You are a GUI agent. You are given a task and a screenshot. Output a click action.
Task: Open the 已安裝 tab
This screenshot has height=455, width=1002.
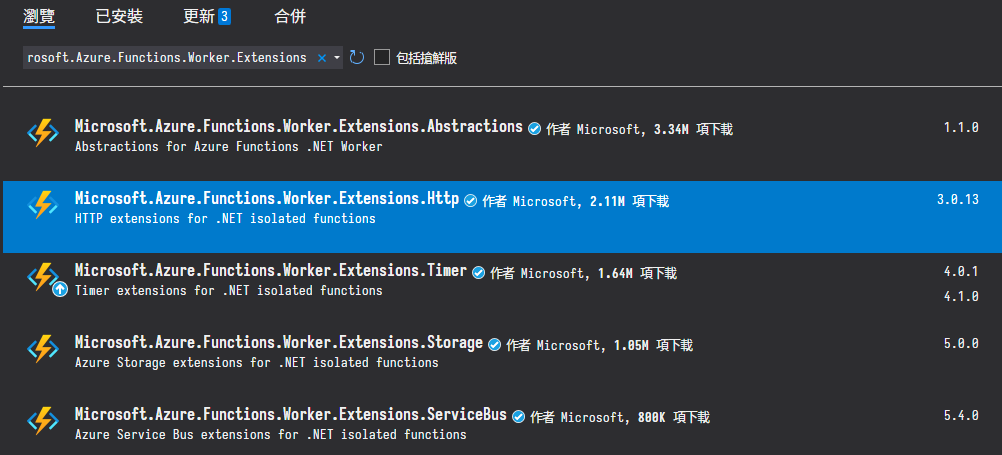pos(119,17)
